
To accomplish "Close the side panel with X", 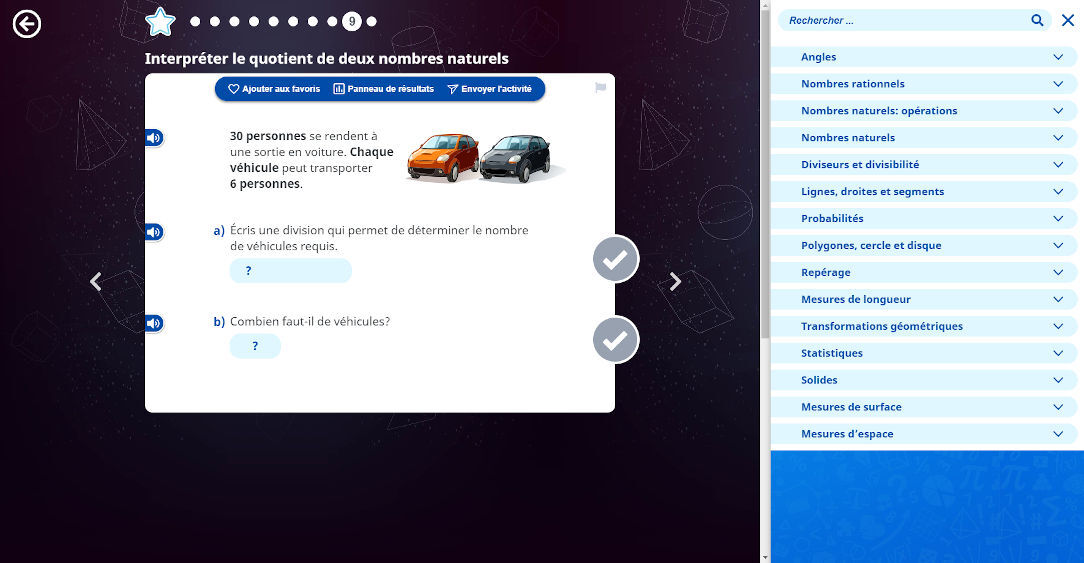I will point(1067,20).
